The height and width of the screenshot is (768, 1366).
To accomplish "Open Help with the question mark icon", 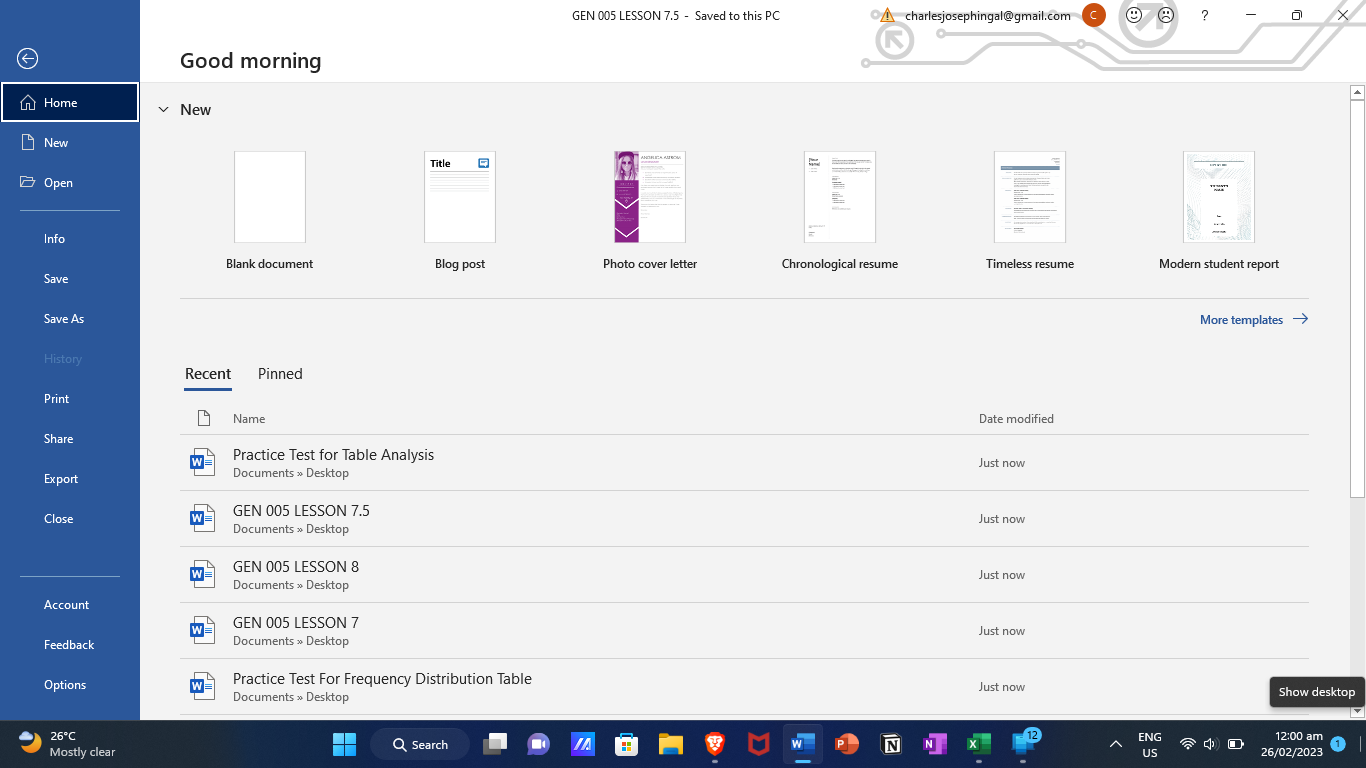I will click(1205, 16).
